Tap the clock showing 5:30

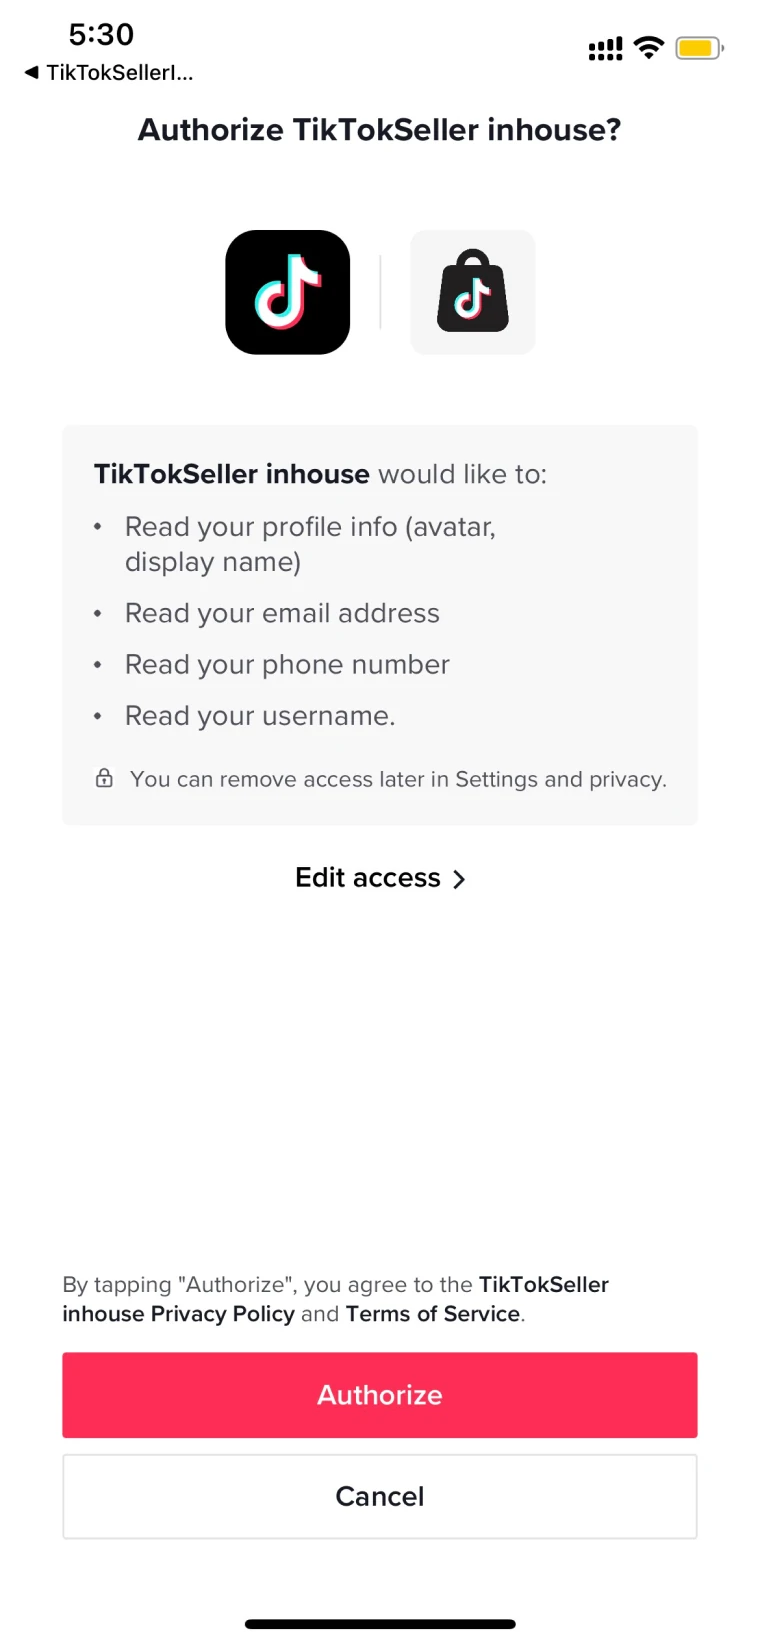pyautogui.click(x=101, y=34)
